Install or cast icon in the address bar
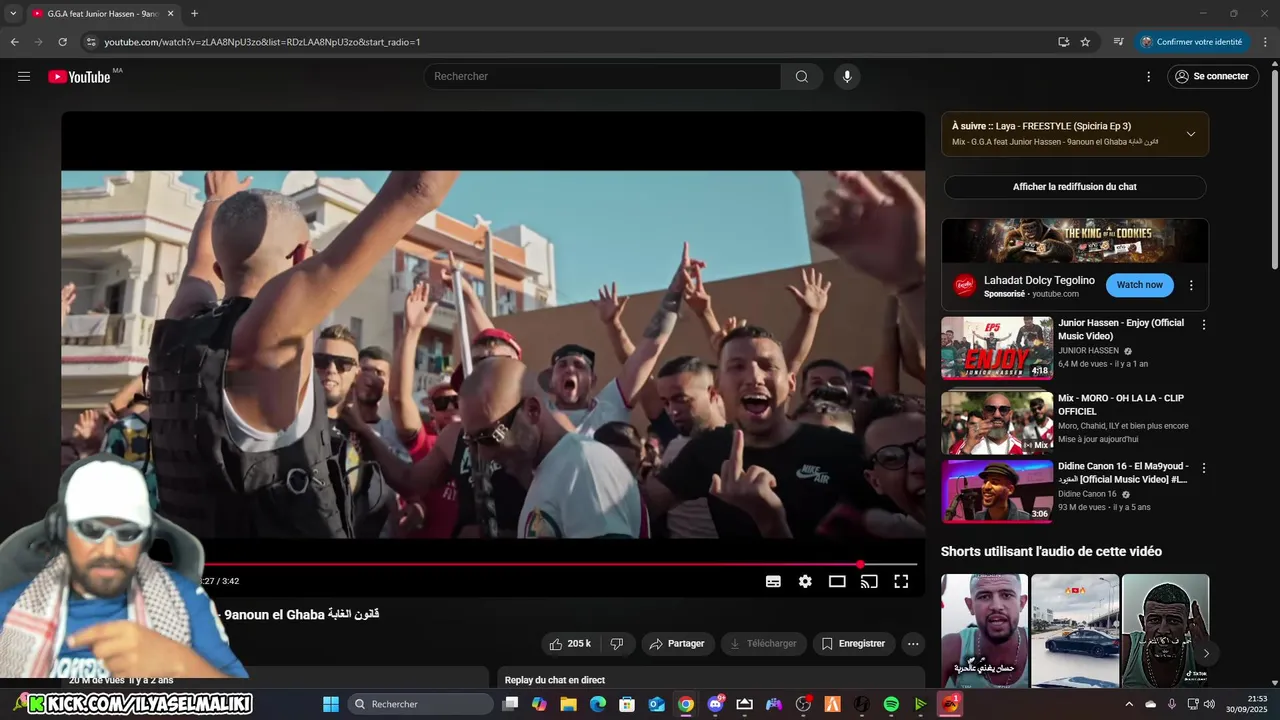This screenshot has height=720, width=1280. 1063,42
